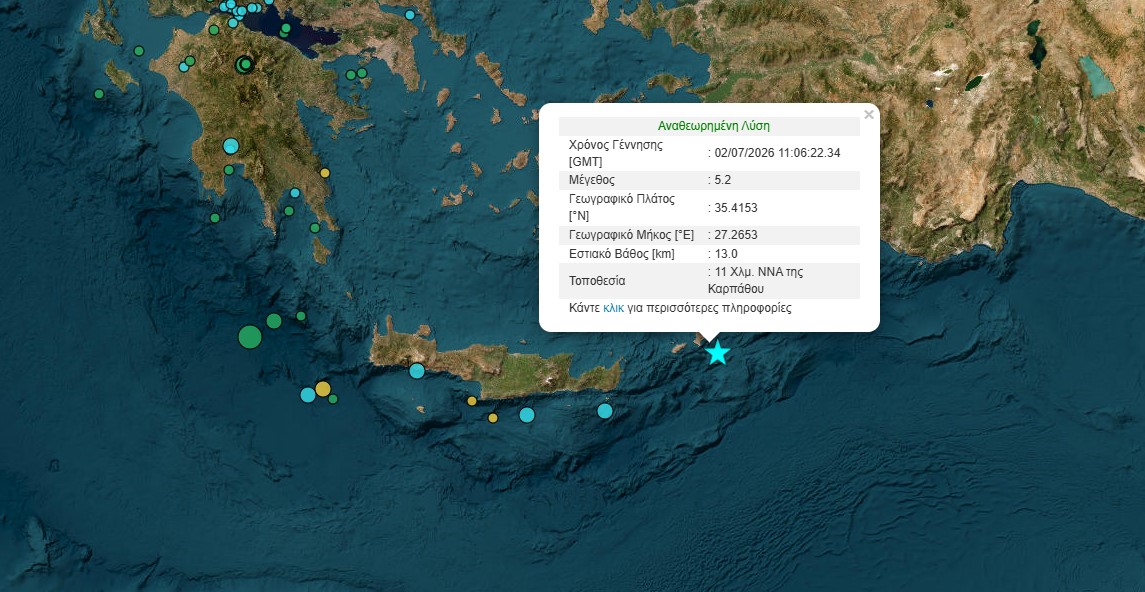Select the 'Μέγεθος' row label
The width and height of the screenshot is (1145, 592).
592,180
